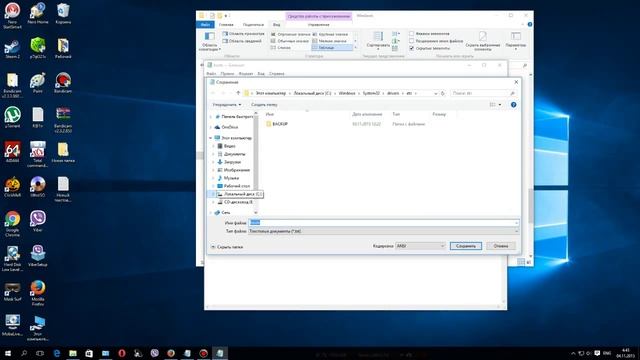Open the Корзина recycle bin icon
This screenshot has width=640, height=360.
[x=63, y=13]
